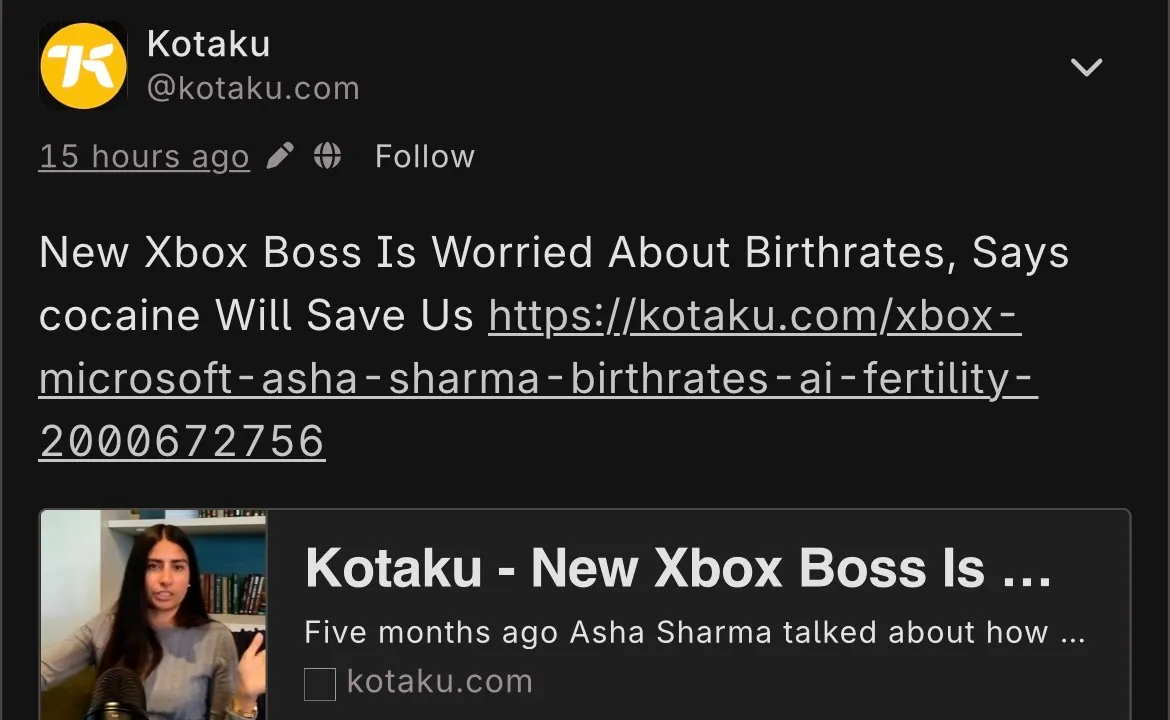Open the kotaku.com/xbox article URL link
The width and height of the screenshot is (1170, 720).
(754, 316)
